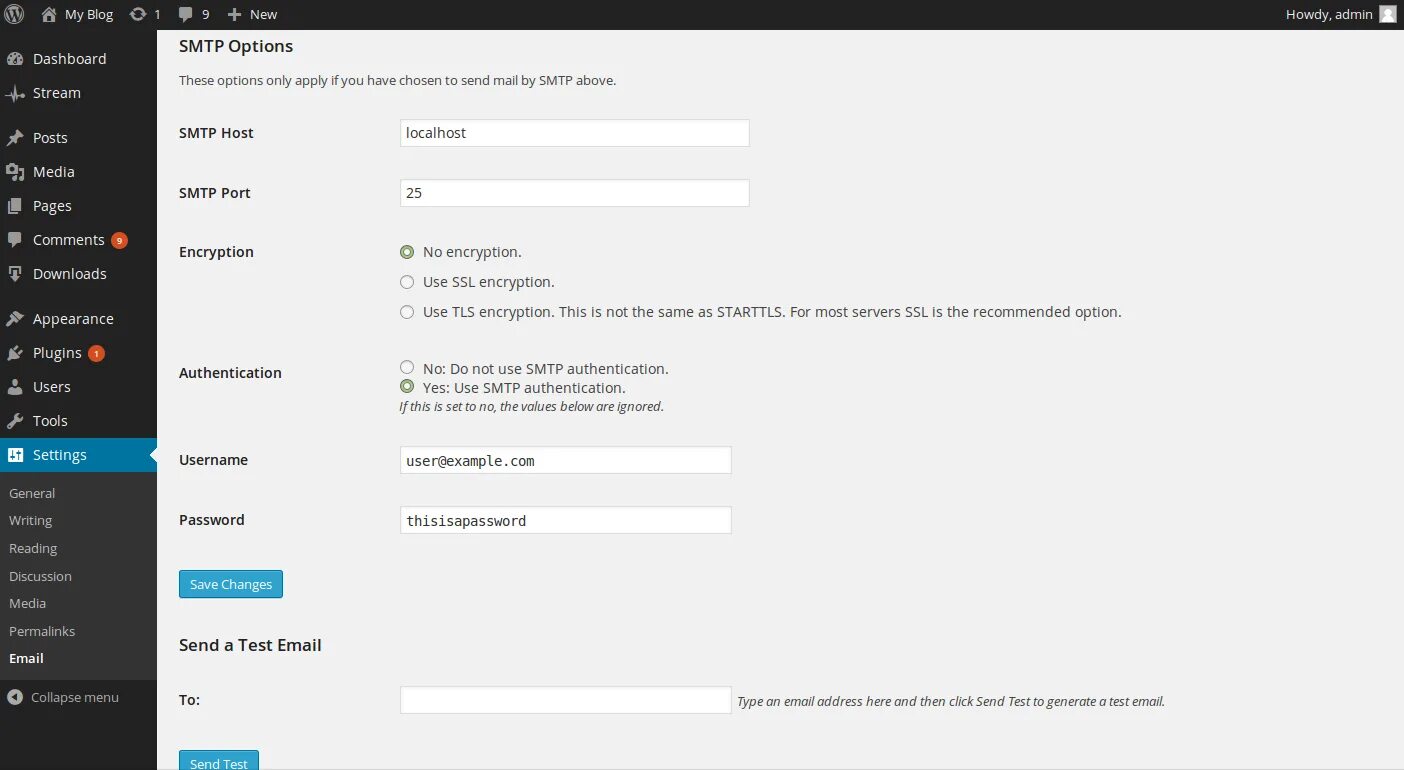Click the Tools wrench icon

click(15, 421)
